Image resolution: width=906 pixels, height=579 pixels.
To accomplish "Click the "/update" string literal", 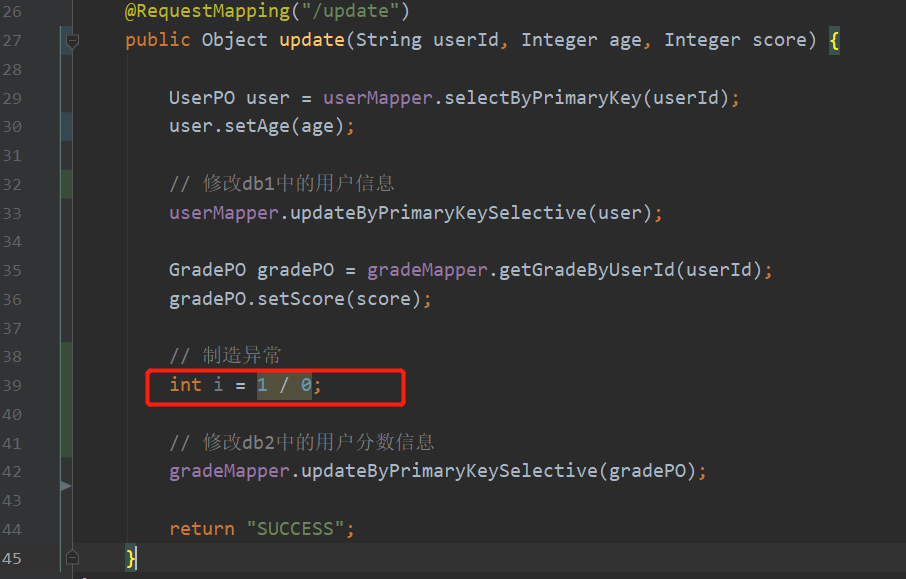I will (x=349, y=11).
